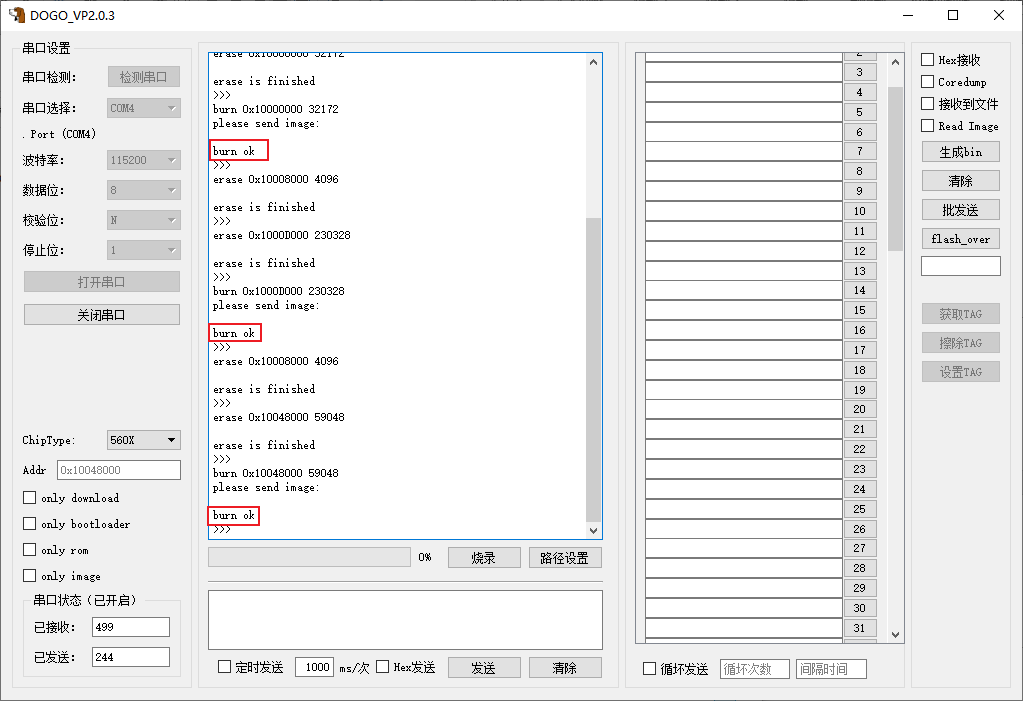Viewport: 1023px width, 701px height.
Task: Click batch list scrollbar down arrow
Action: tap(895, 634)
